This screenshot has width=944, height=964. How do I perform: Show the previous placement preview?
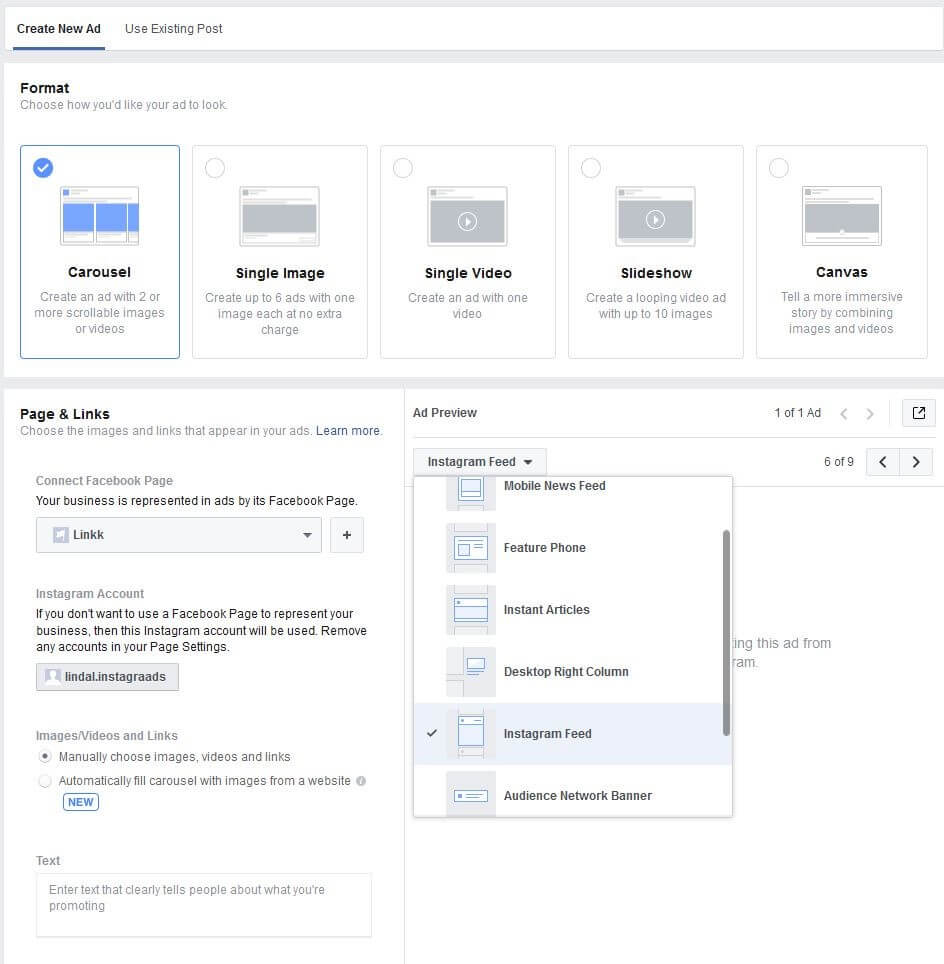[x=883, y=462]
